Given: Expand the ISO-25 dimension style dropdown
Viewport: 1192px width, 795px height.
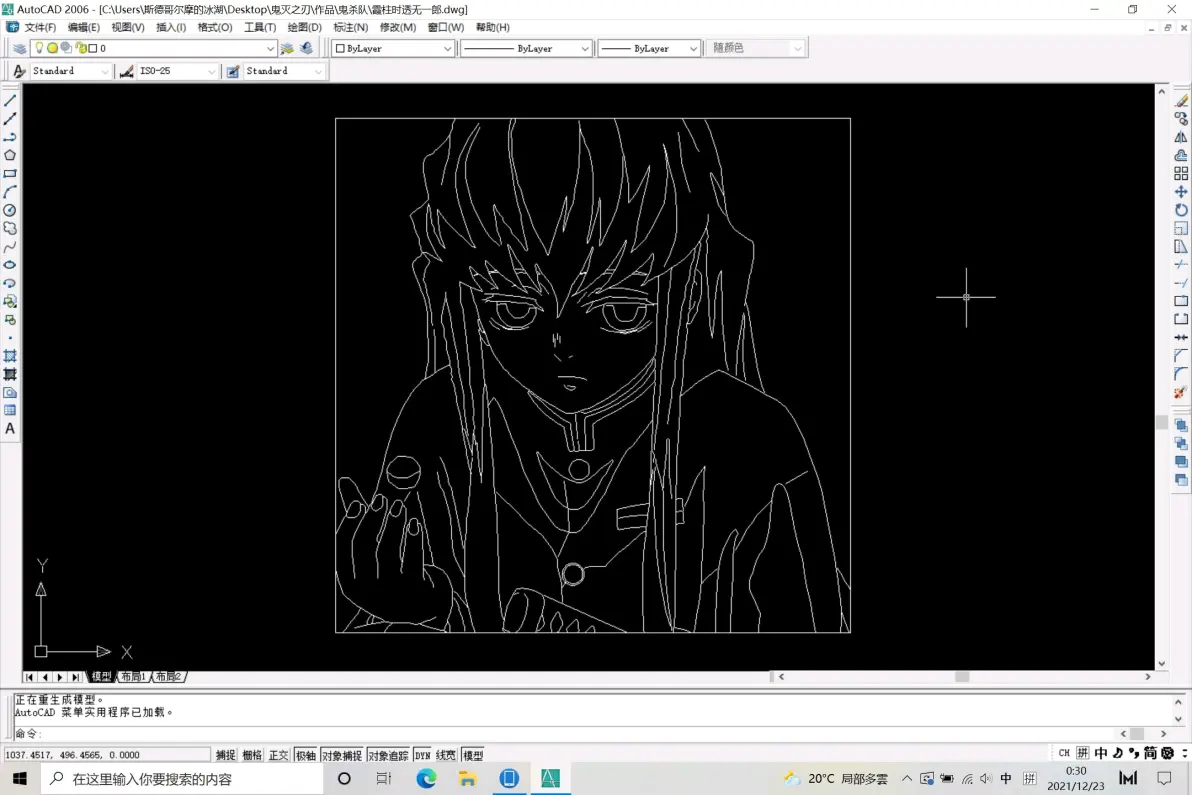Looking at the screenshot, I should coord(212,71).
